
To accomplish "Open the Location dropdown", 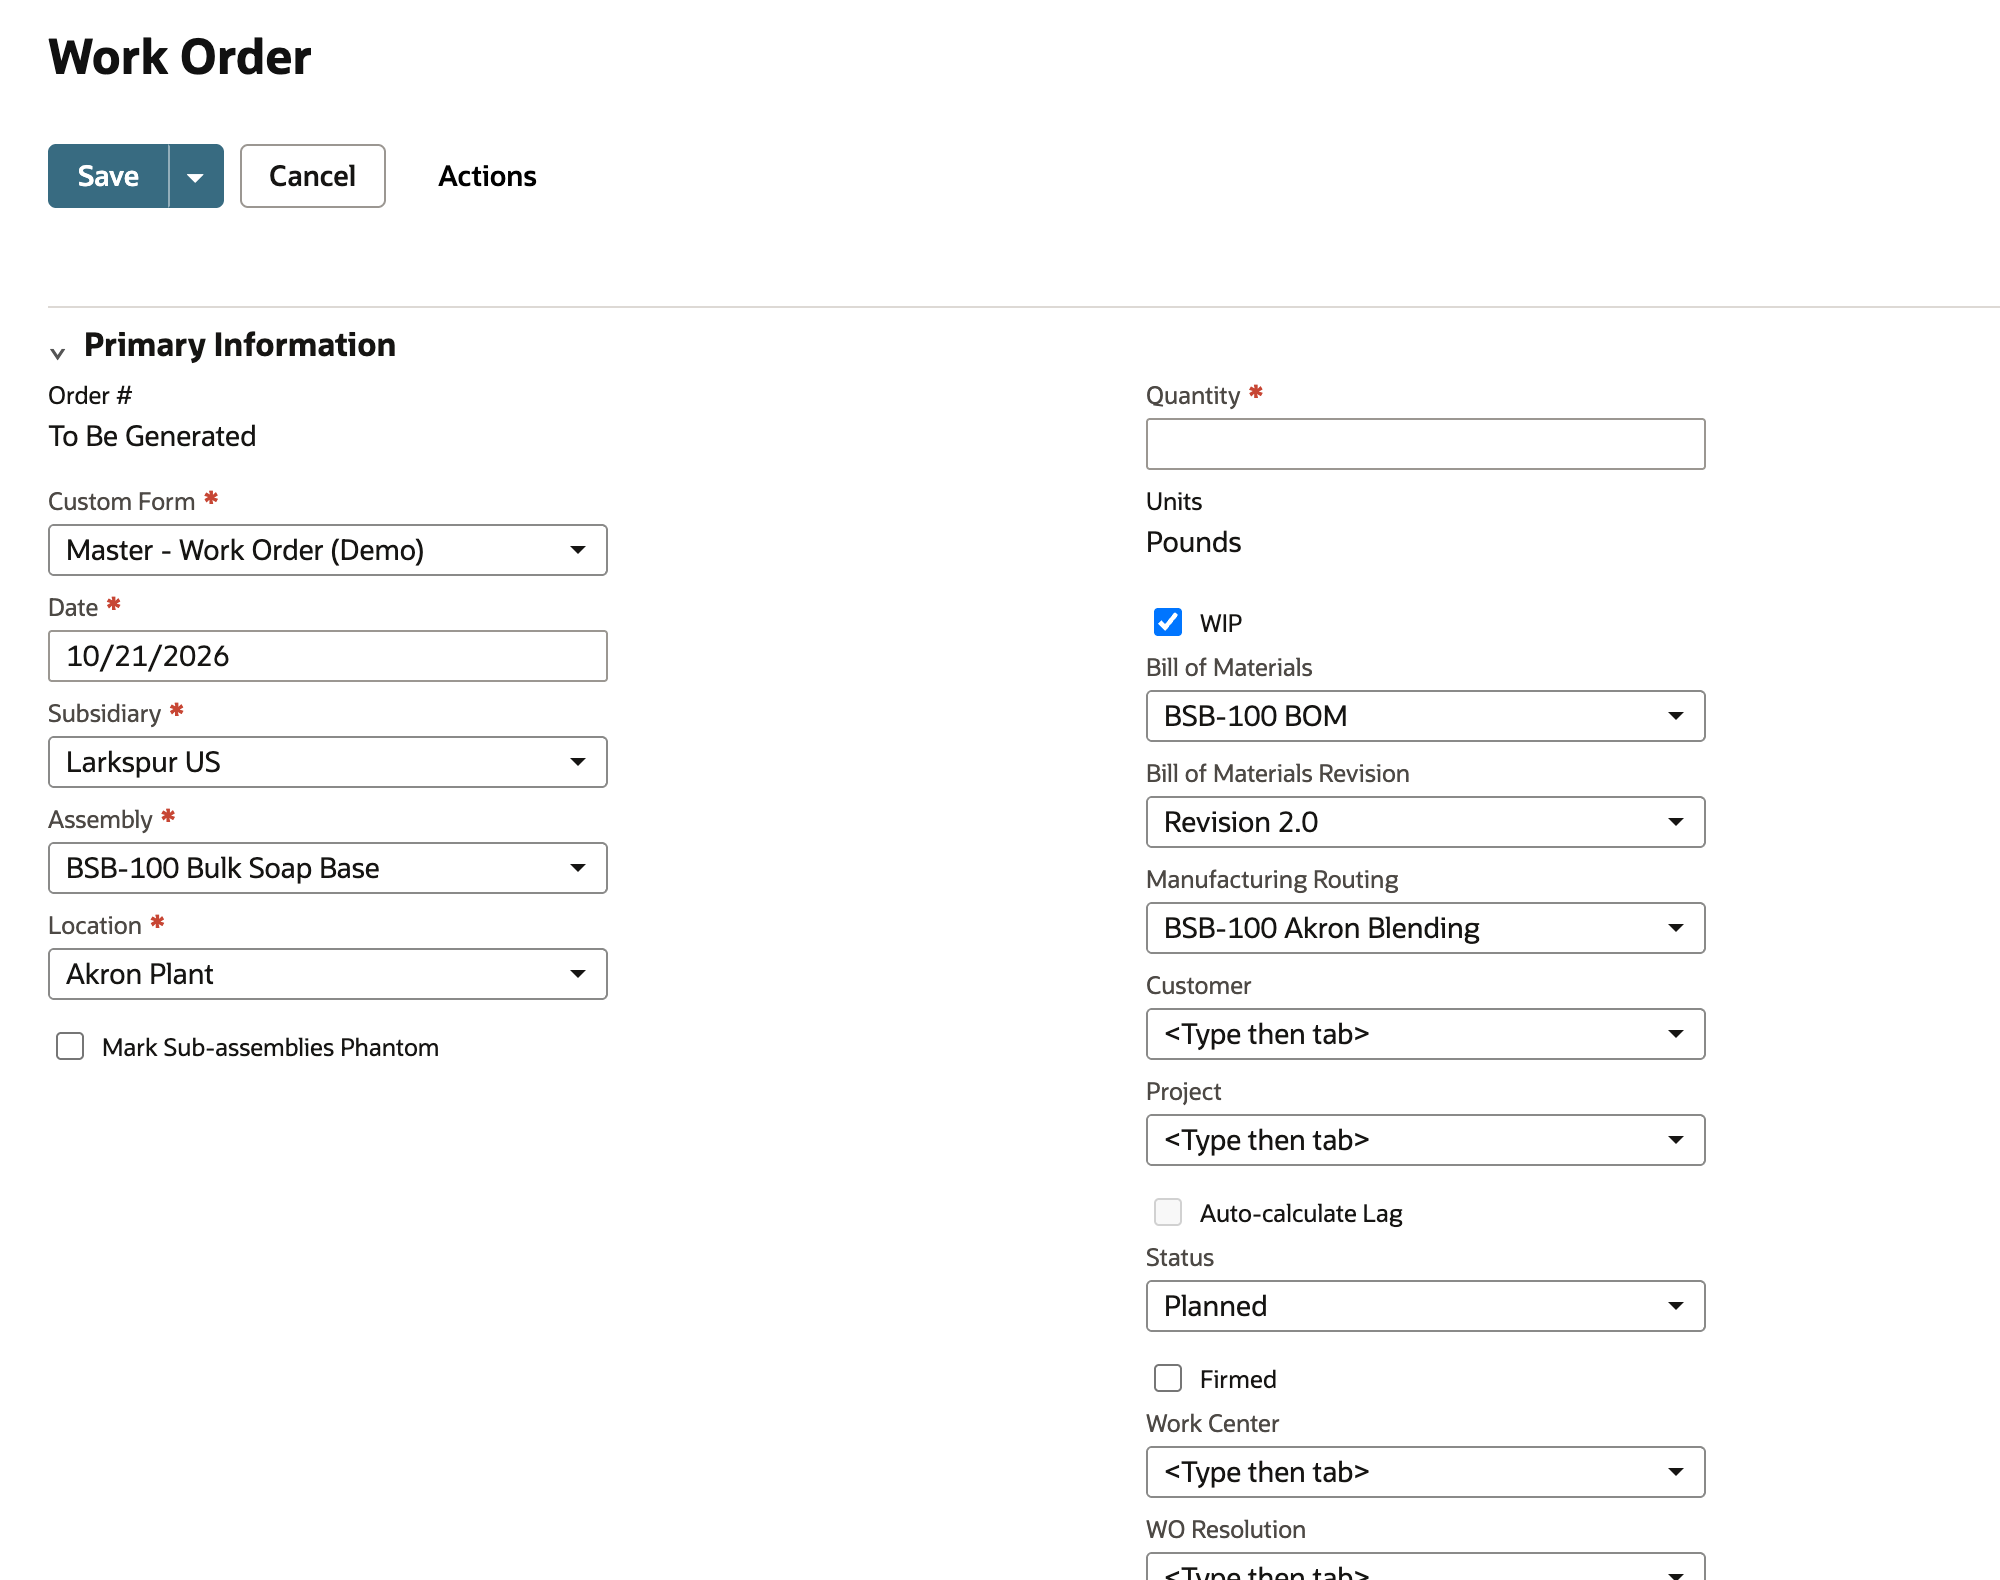I will (x=327, y=974).
